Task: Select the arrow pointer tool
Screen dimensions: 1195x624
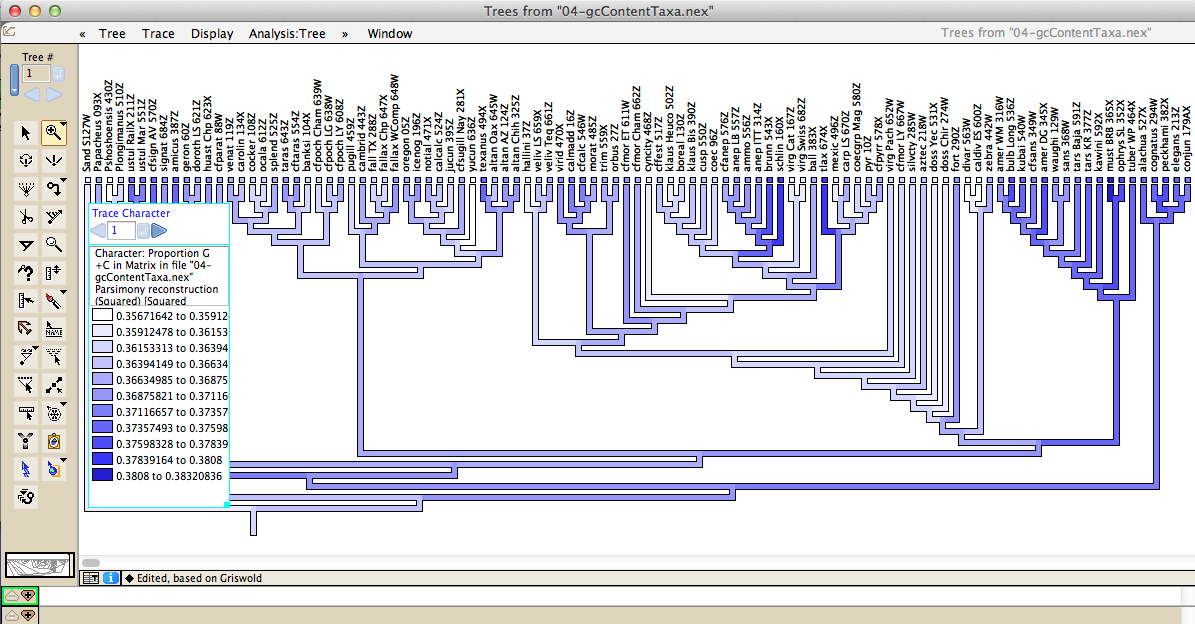Action: point(24,132)
